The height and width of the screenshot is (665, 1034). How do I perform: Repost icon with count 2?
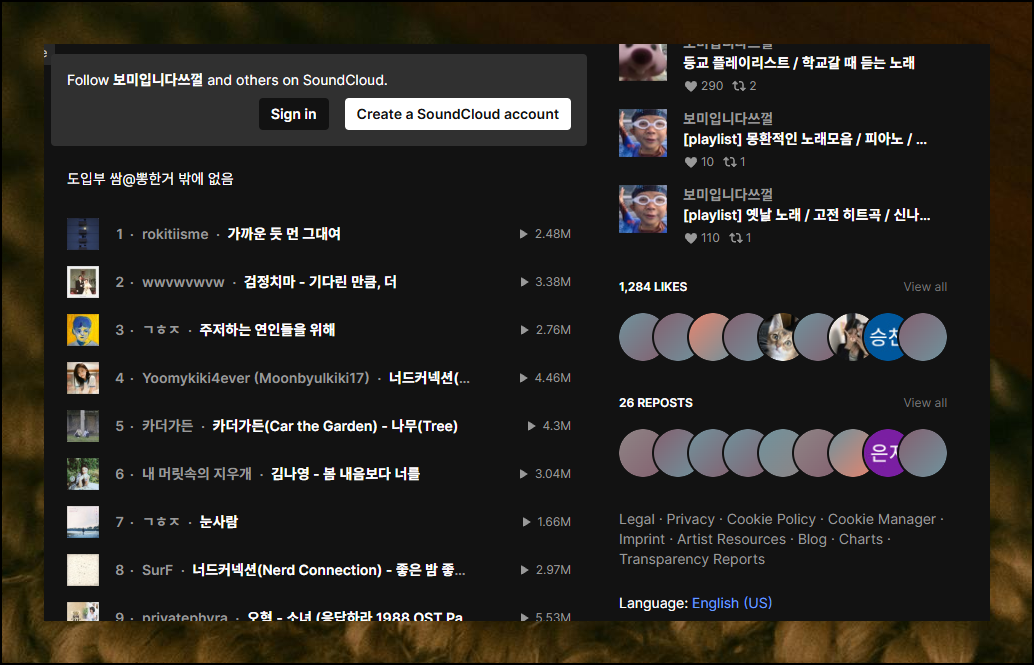coord(739,86)
